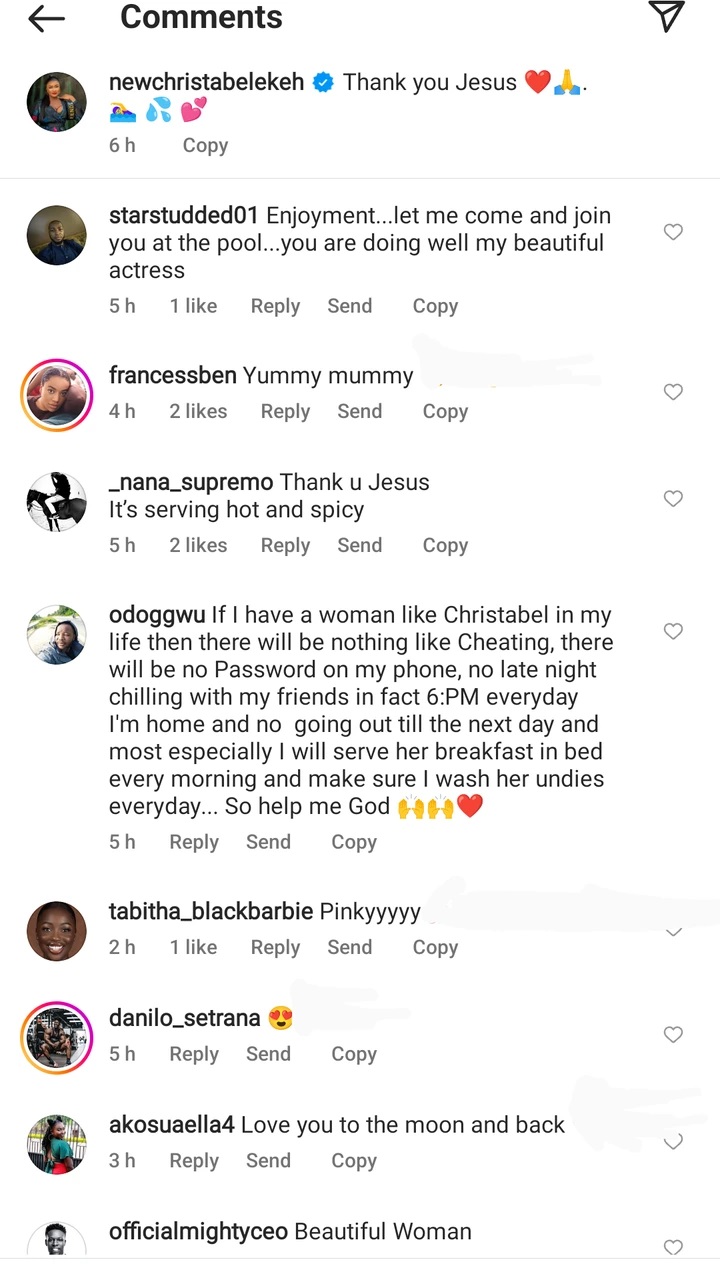View tabitha_blackbarbie's profile avatar

[x=56, y=930]
